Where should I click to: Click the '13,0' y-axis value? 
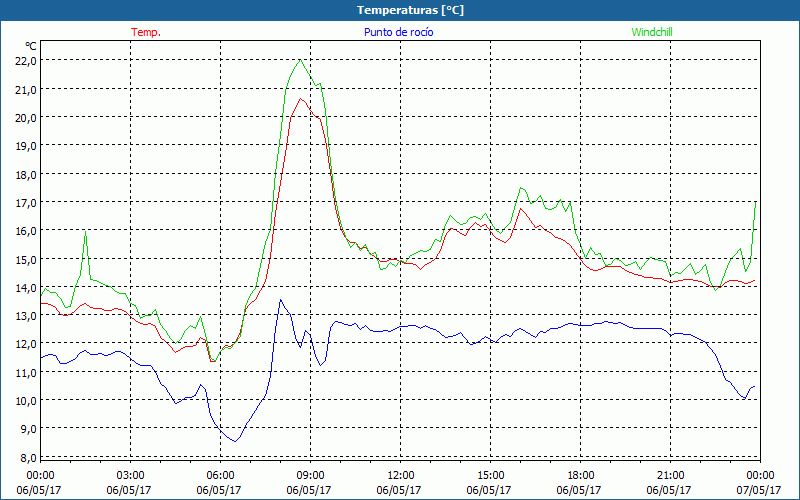click(27, 316)
